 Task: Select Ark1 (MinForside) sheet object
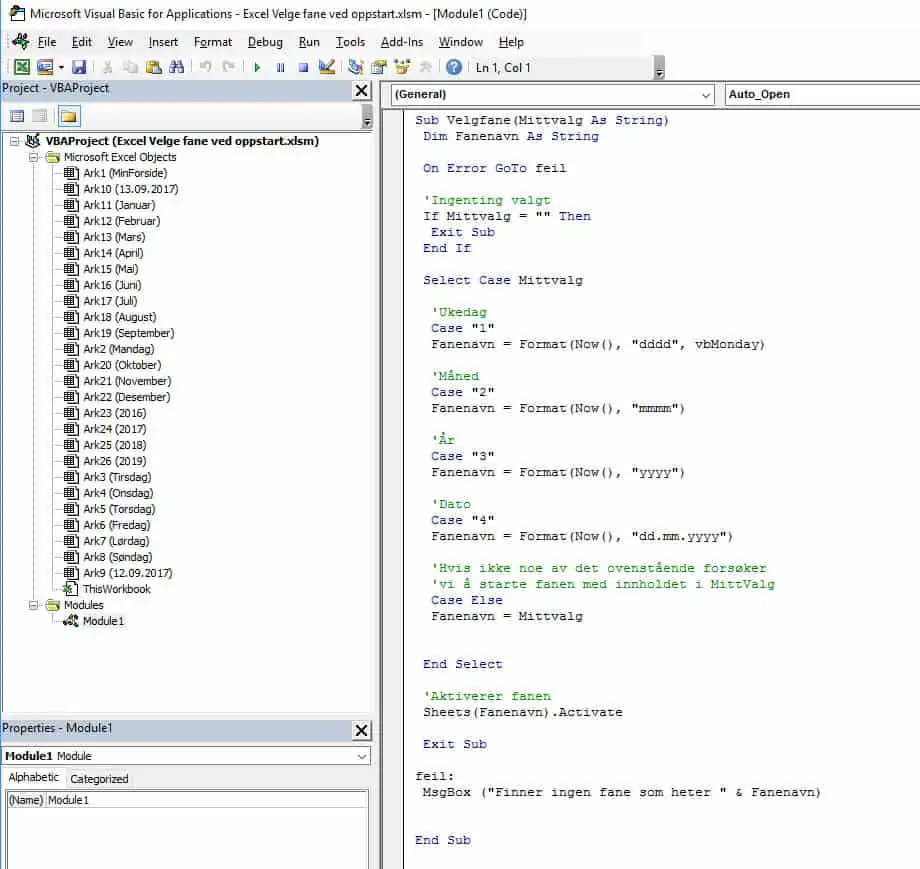point(125,173)
